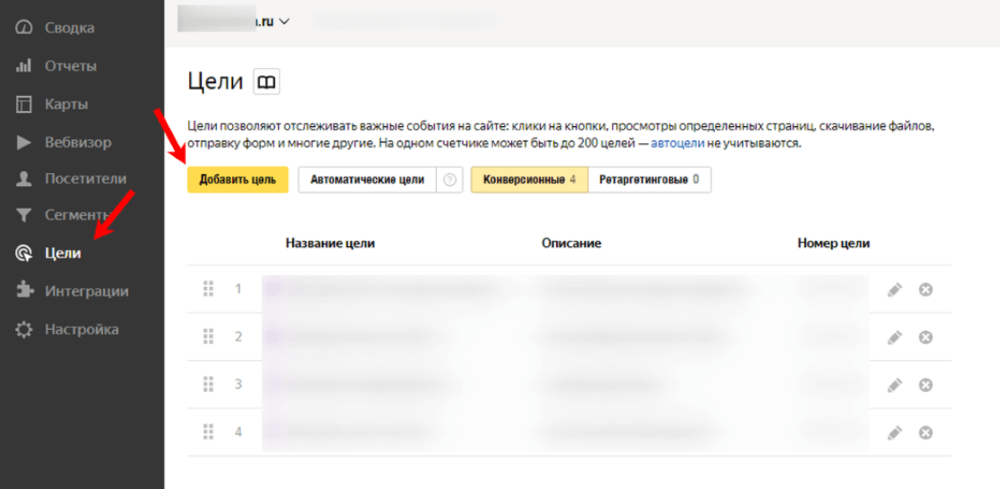Edit goal 1 with the pencil icon
This screenshot has width=1000, height=489.
tap(894, 289)
